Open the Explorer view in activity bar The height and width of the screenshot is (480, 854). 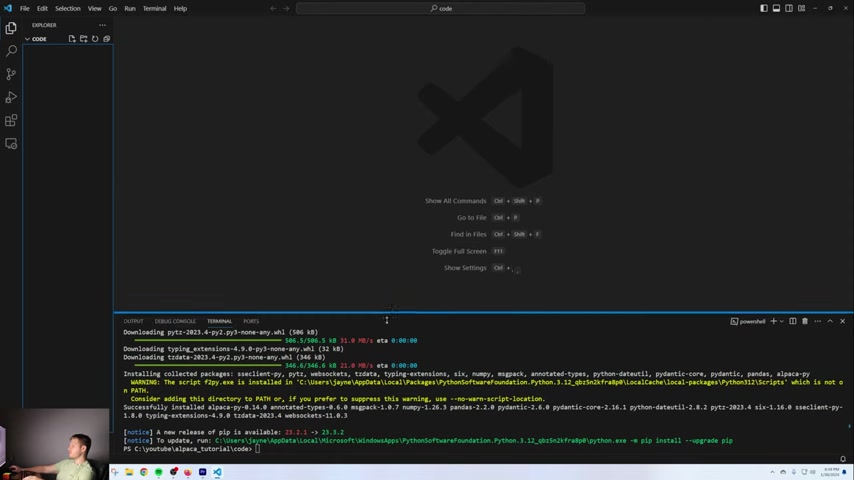point(11,28)
